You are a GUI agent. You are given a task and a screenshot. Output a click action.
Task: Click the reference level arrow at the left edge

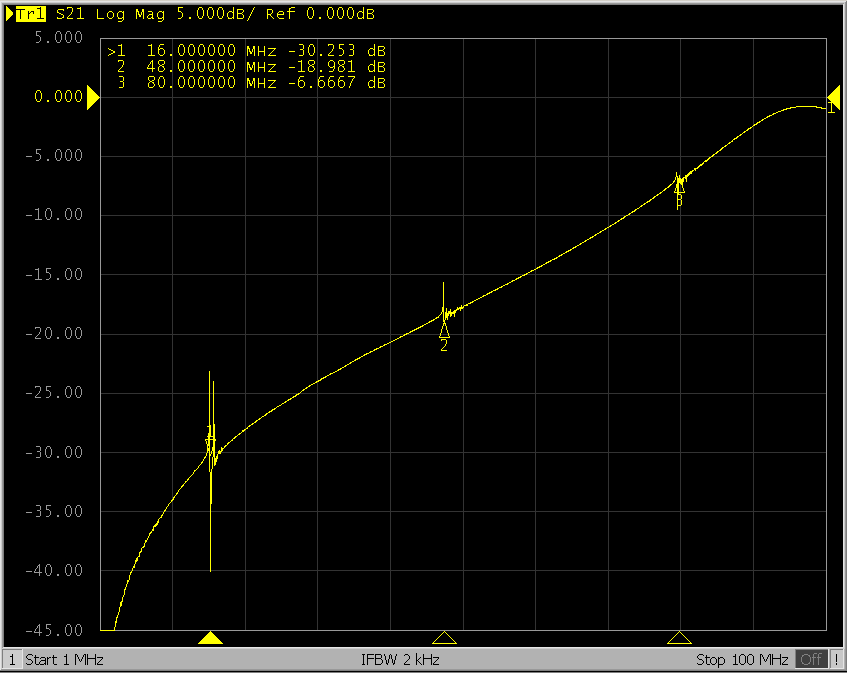tap(93, 98)
